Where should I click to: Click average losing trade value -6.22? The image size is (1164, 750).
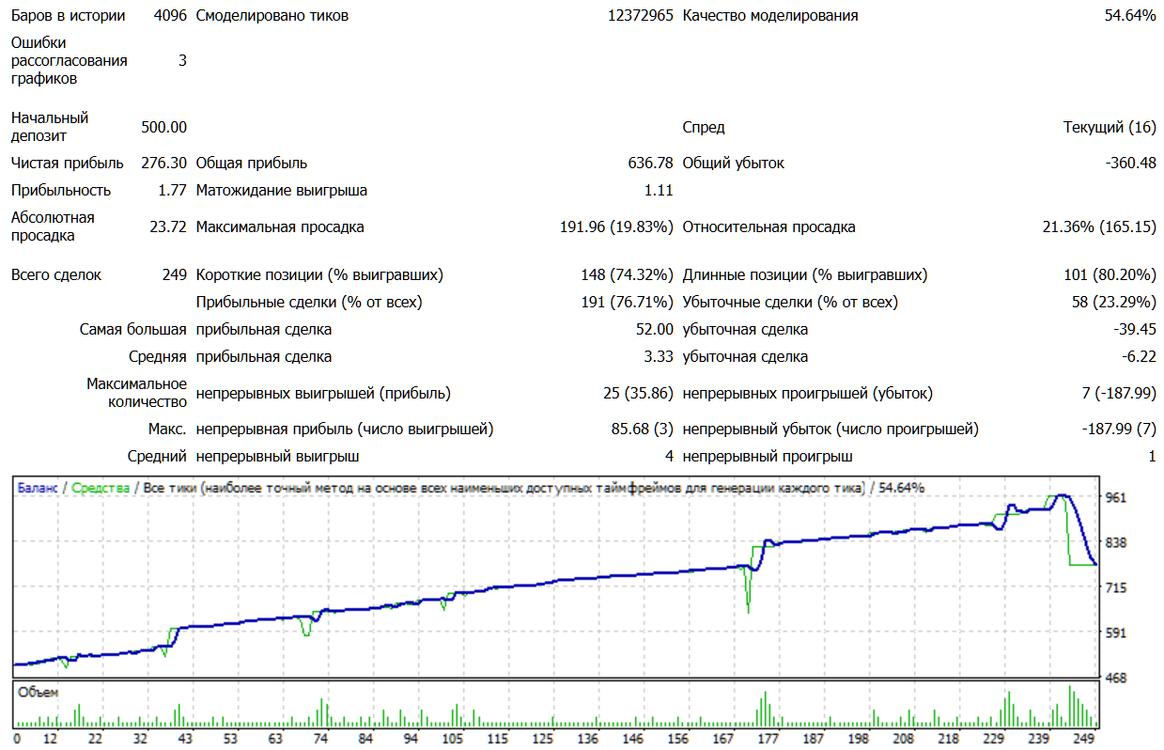click(x=1139, y=357)
